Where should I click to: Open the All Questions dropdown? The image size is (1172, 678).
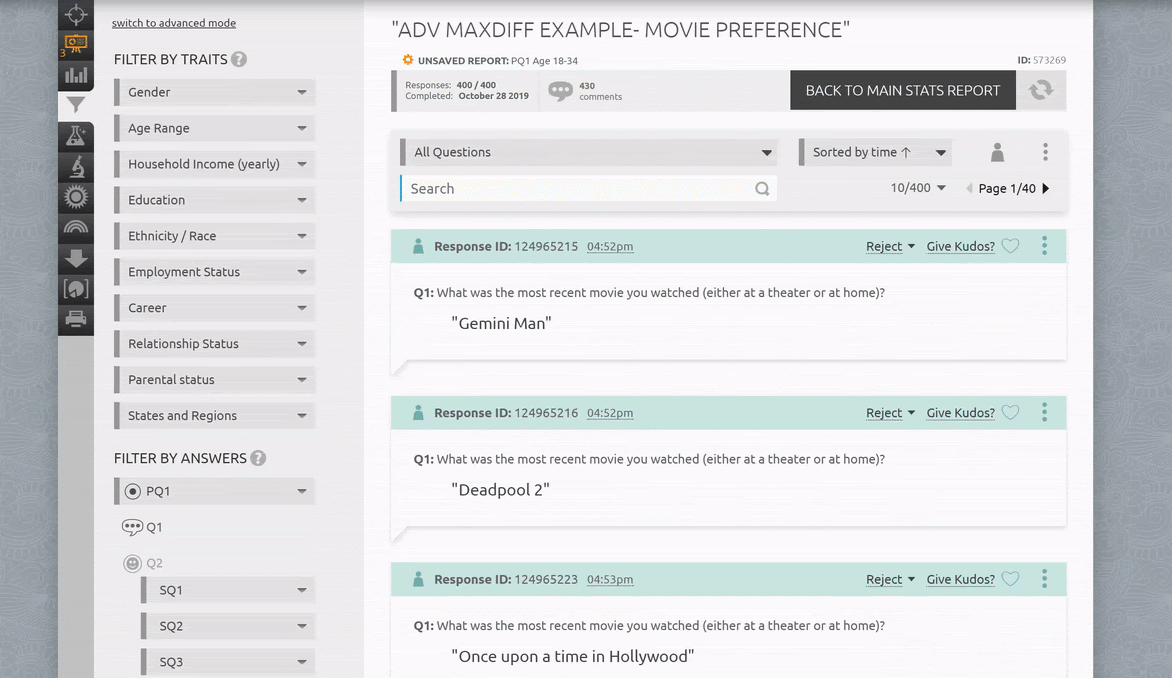pos(588,152)
